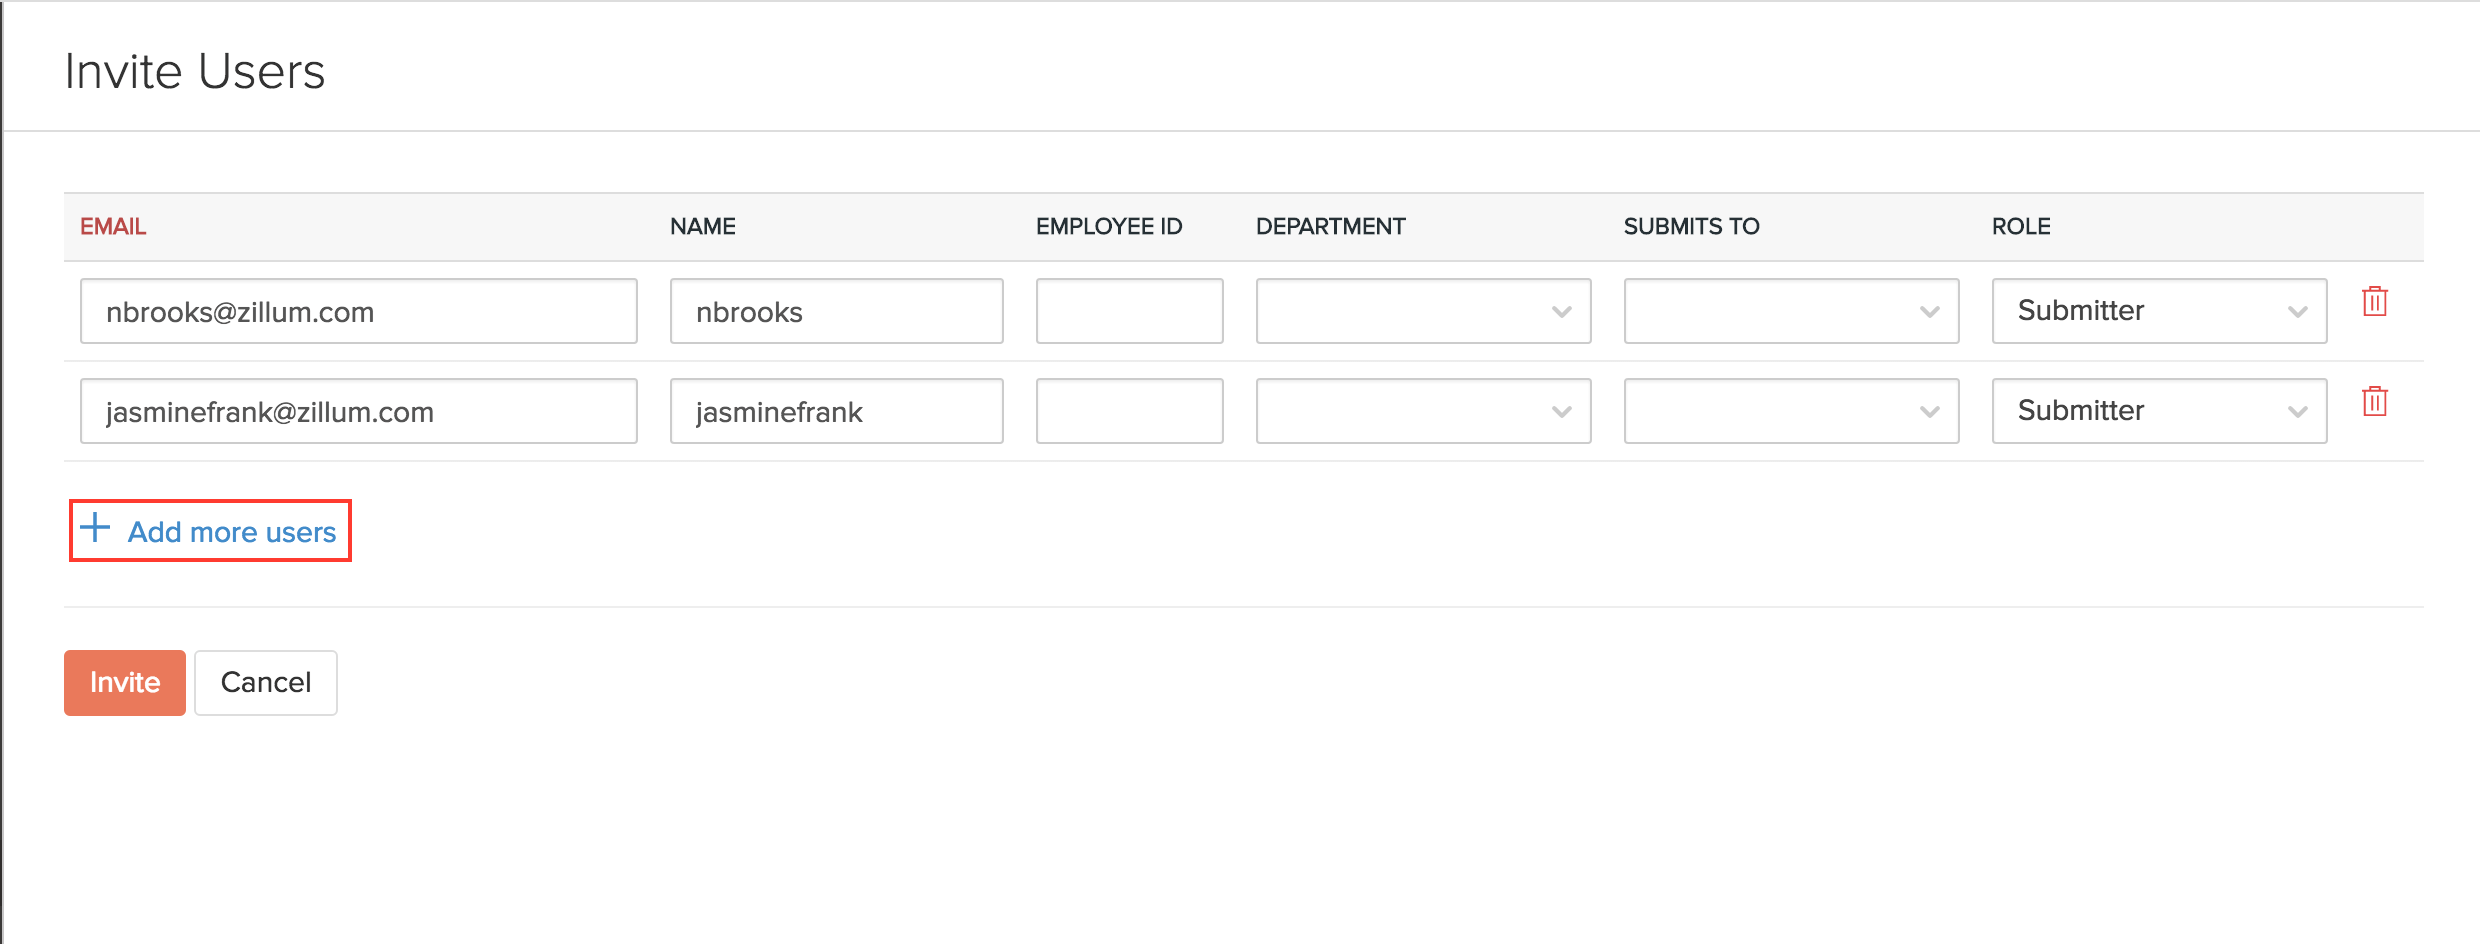Click the Invite button
Screen dimensions: 2480x944
click(x=124, y=682)
